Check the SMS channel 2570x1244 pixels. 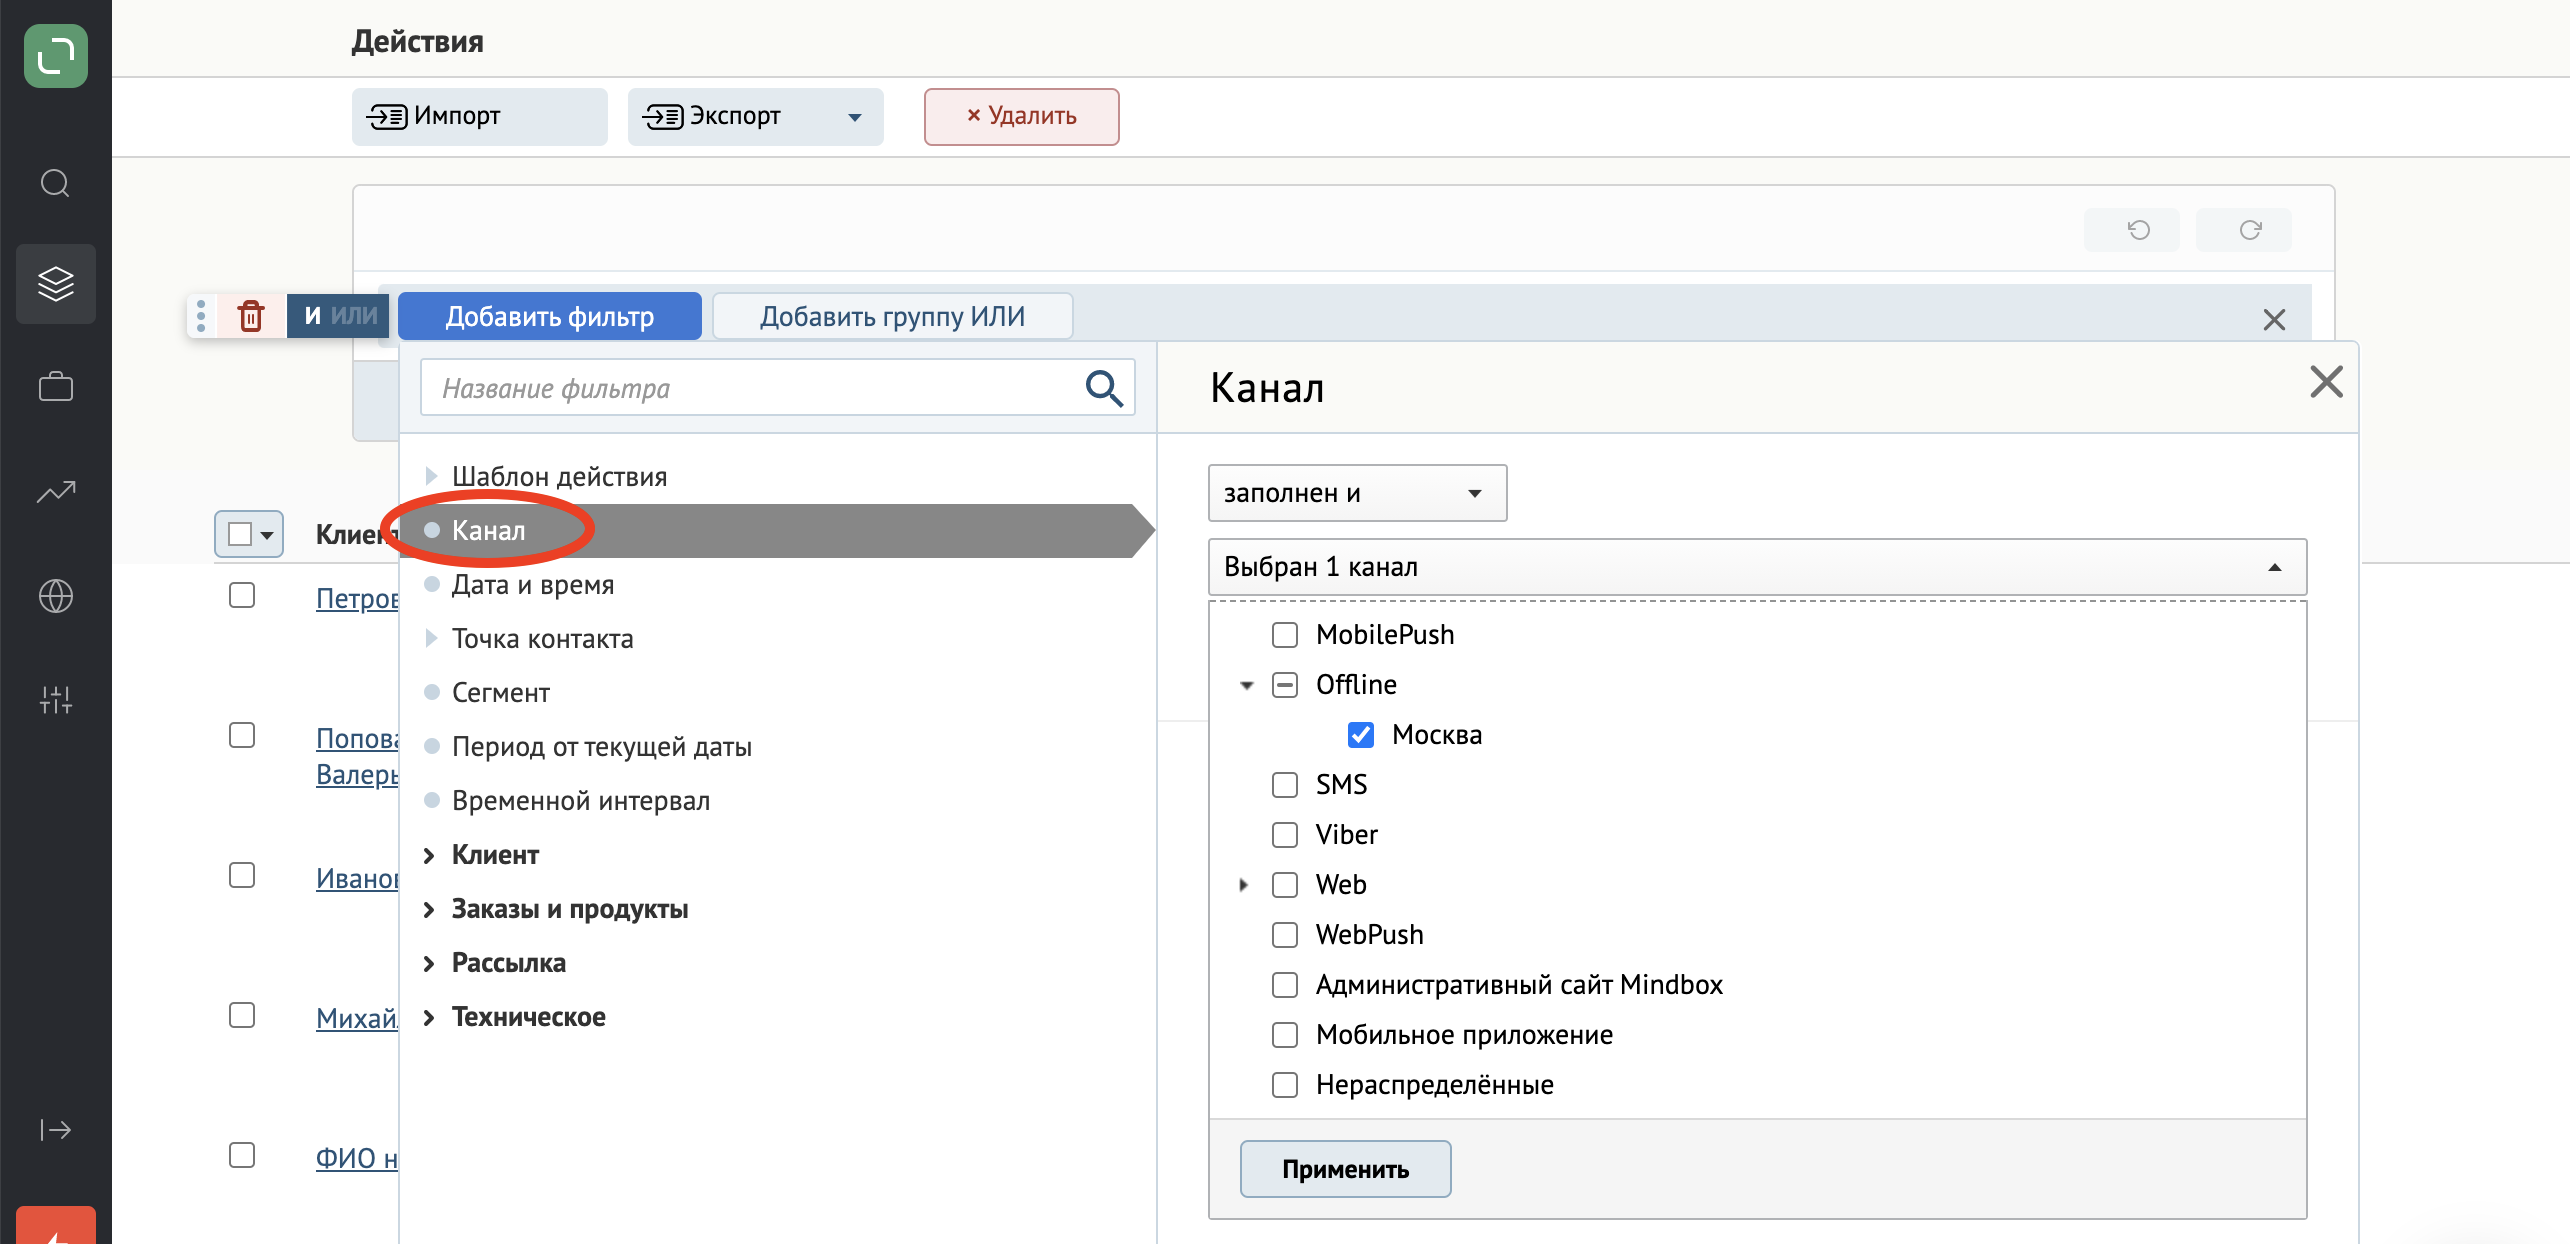[1285, 785]
